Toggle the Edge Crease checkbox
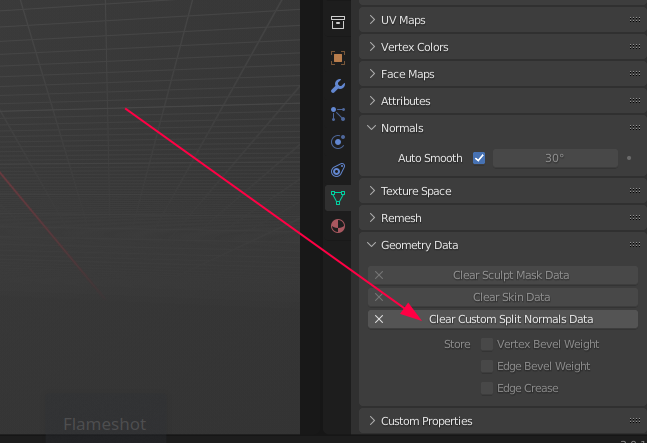The height and width of the screenshot is (443, 647). click(487, 388)
